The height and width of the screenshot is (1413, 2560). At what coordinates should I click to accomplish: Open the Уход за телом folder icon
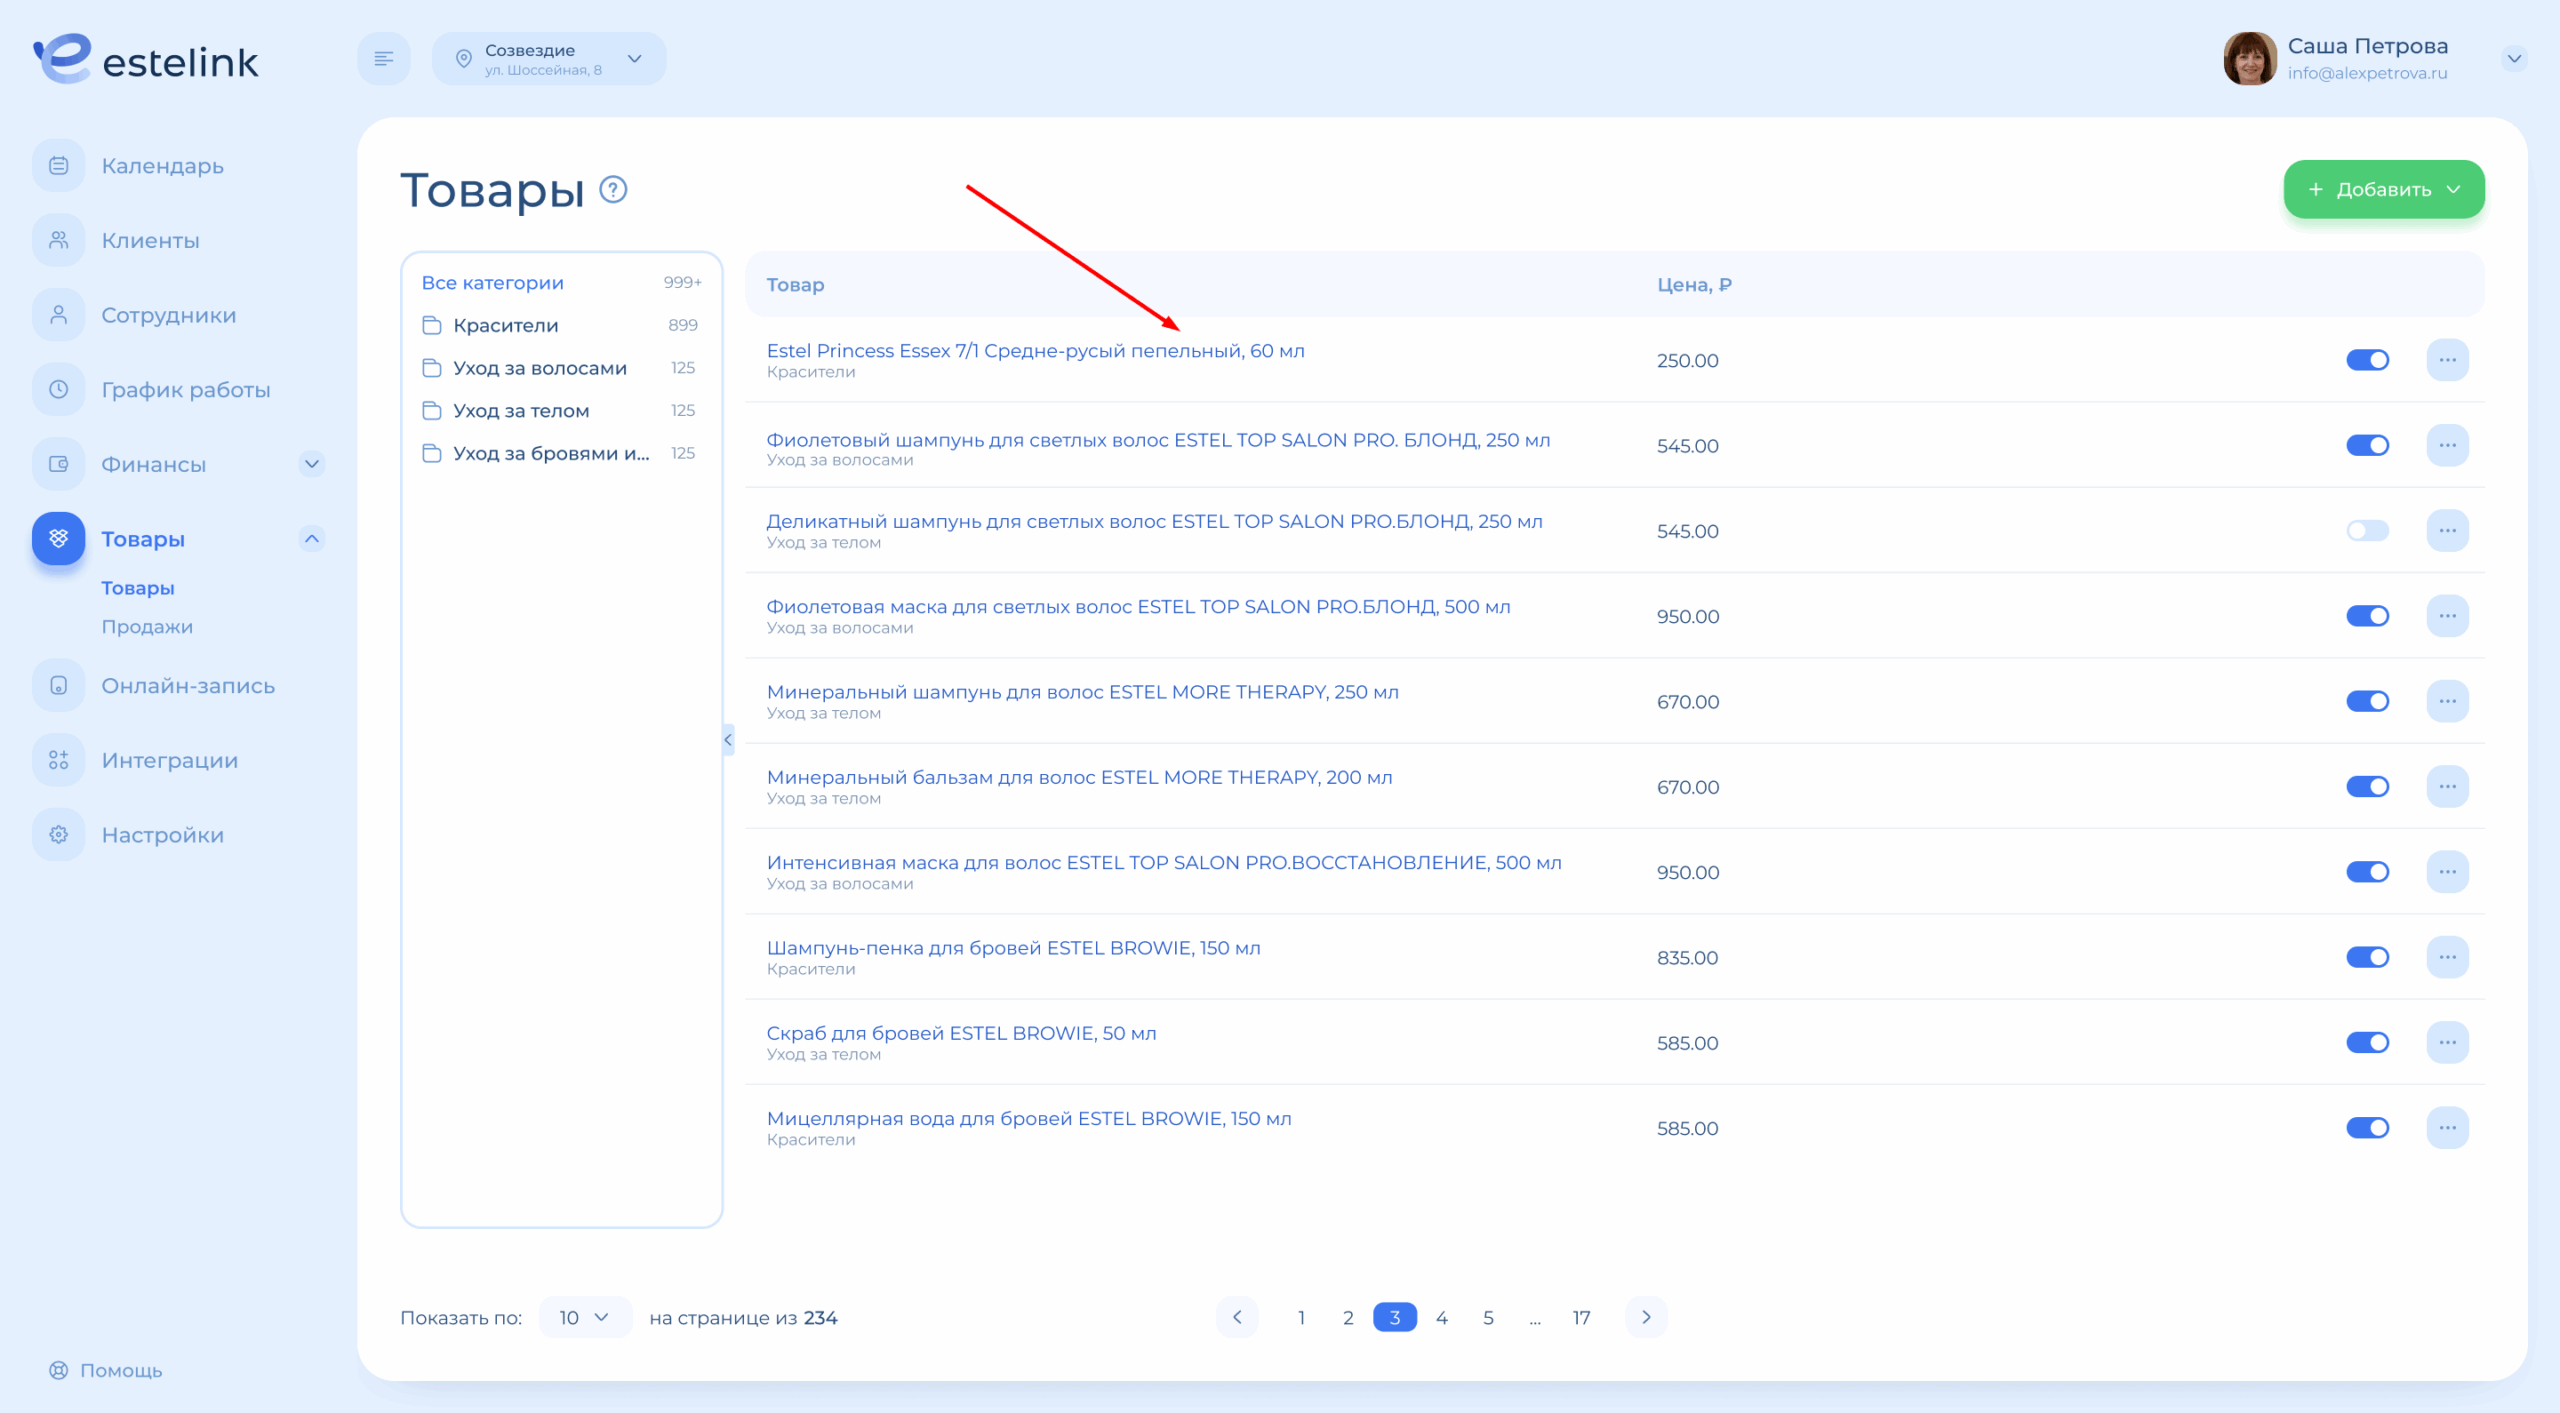(432, 410)
